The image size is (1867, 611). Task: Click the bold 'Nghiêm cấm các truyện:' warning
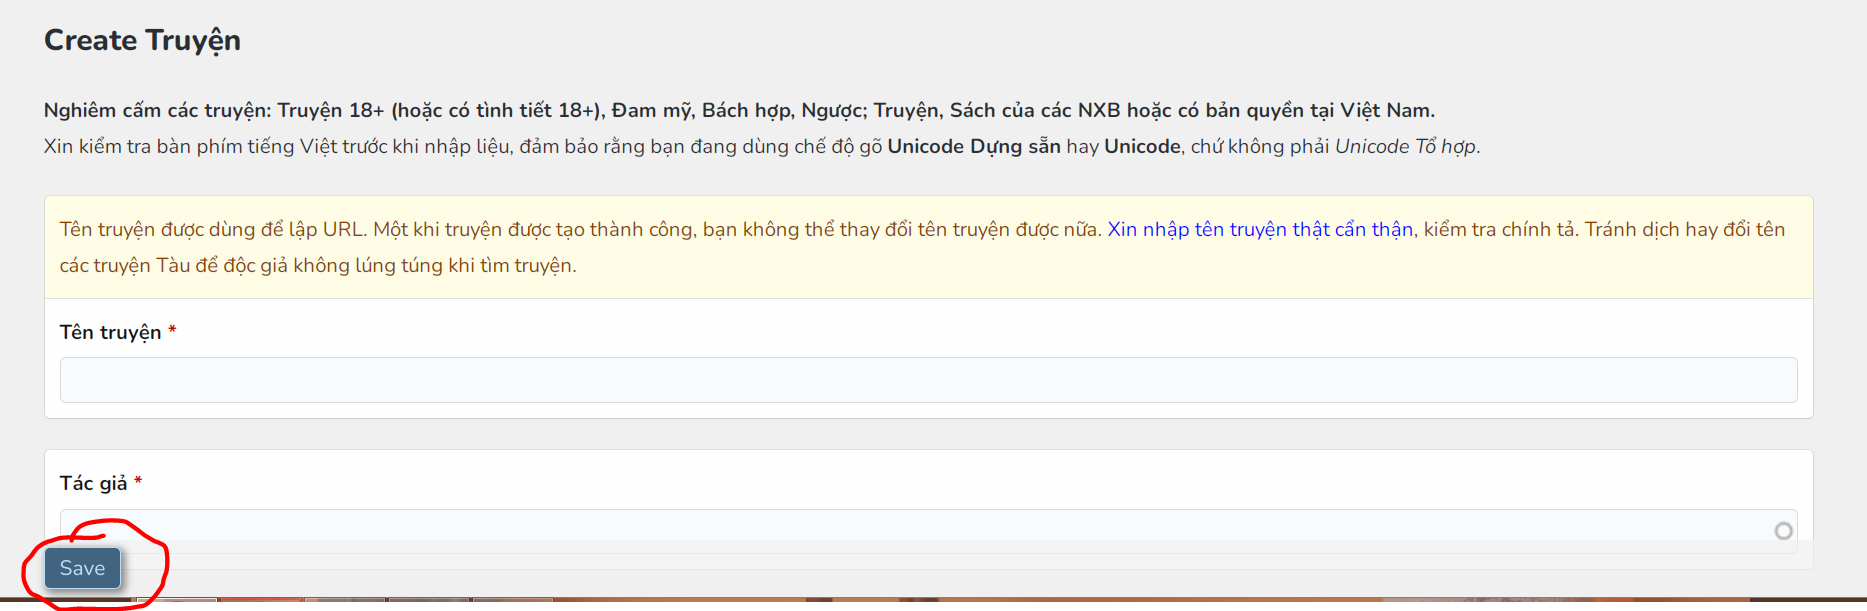[x=157, y=110]
